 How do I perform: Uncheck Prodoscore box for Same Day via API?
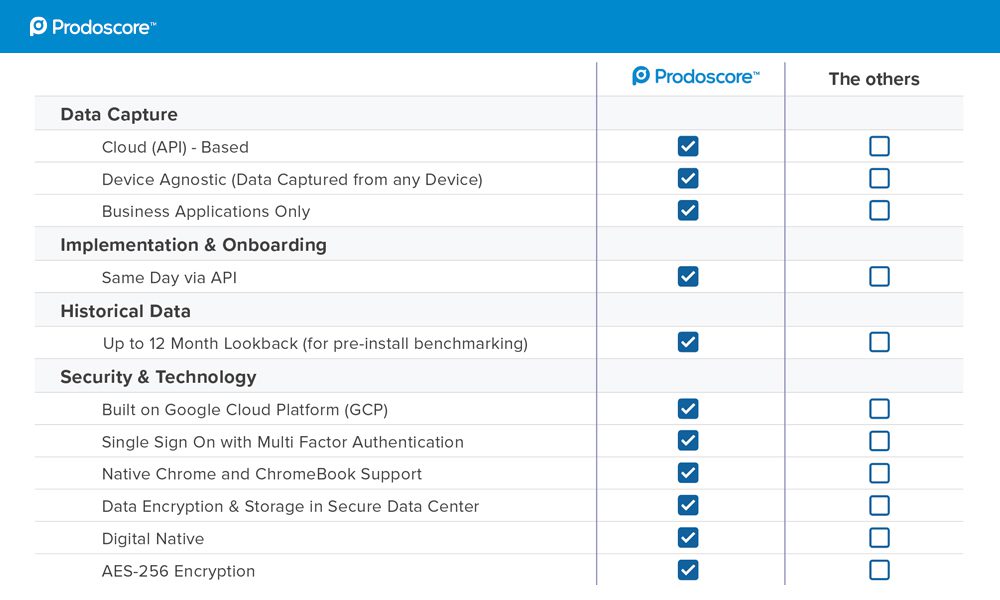click(x=688, y=277)
